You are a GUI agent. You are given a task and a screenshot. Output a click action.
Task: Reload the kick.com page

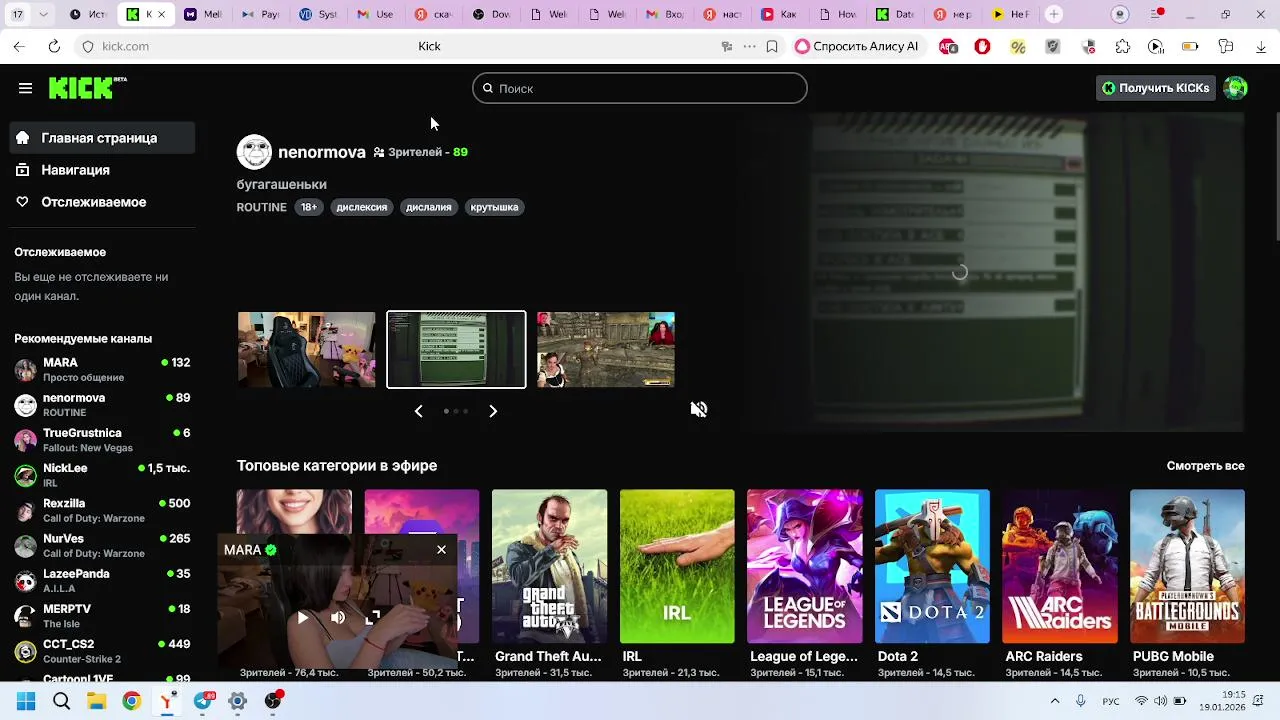tap(54, 46)
